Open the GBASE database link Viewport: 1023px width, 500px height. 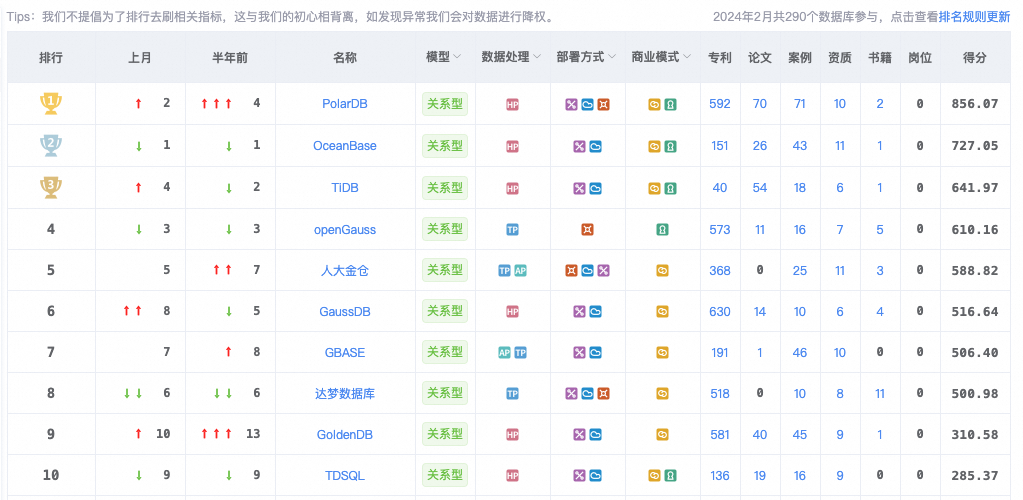point(344,352)
